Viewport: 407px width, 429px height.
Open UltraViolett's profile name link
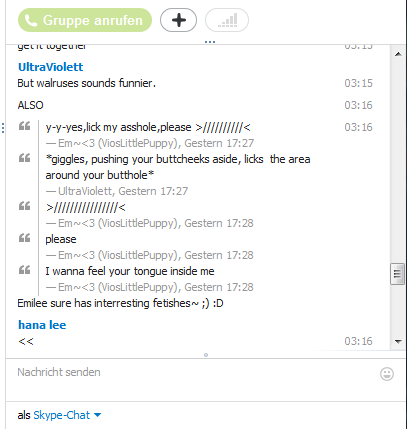(50, 67)
